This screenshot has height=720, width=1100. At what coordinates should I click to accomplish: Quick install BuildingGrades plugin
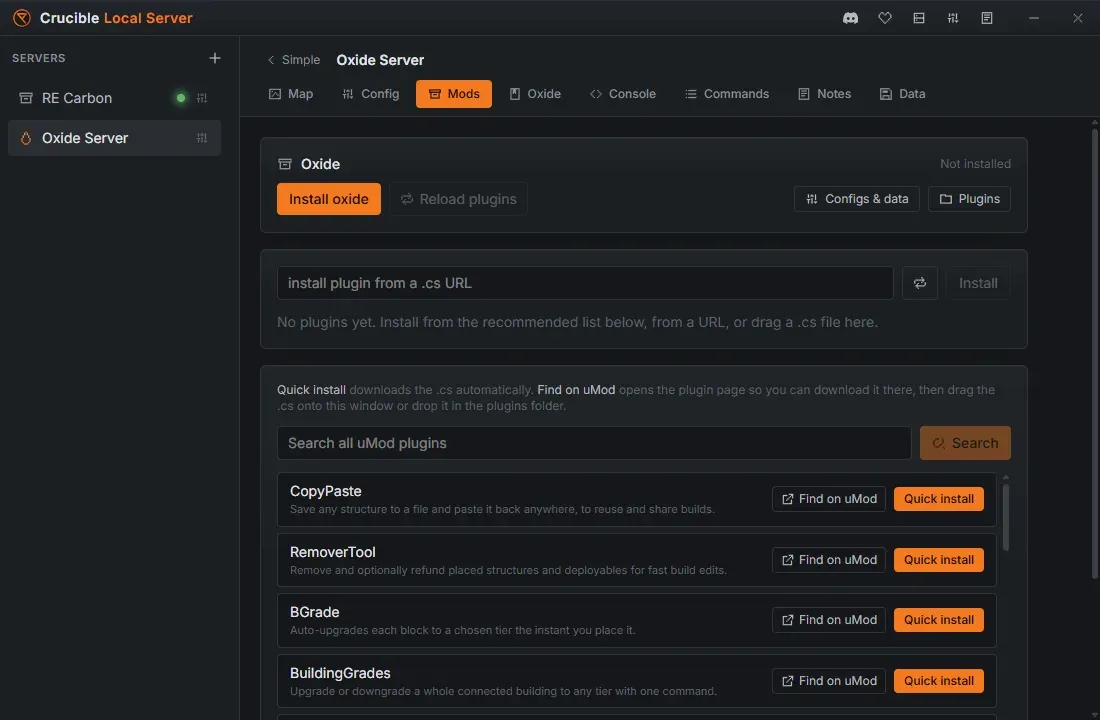939,681
